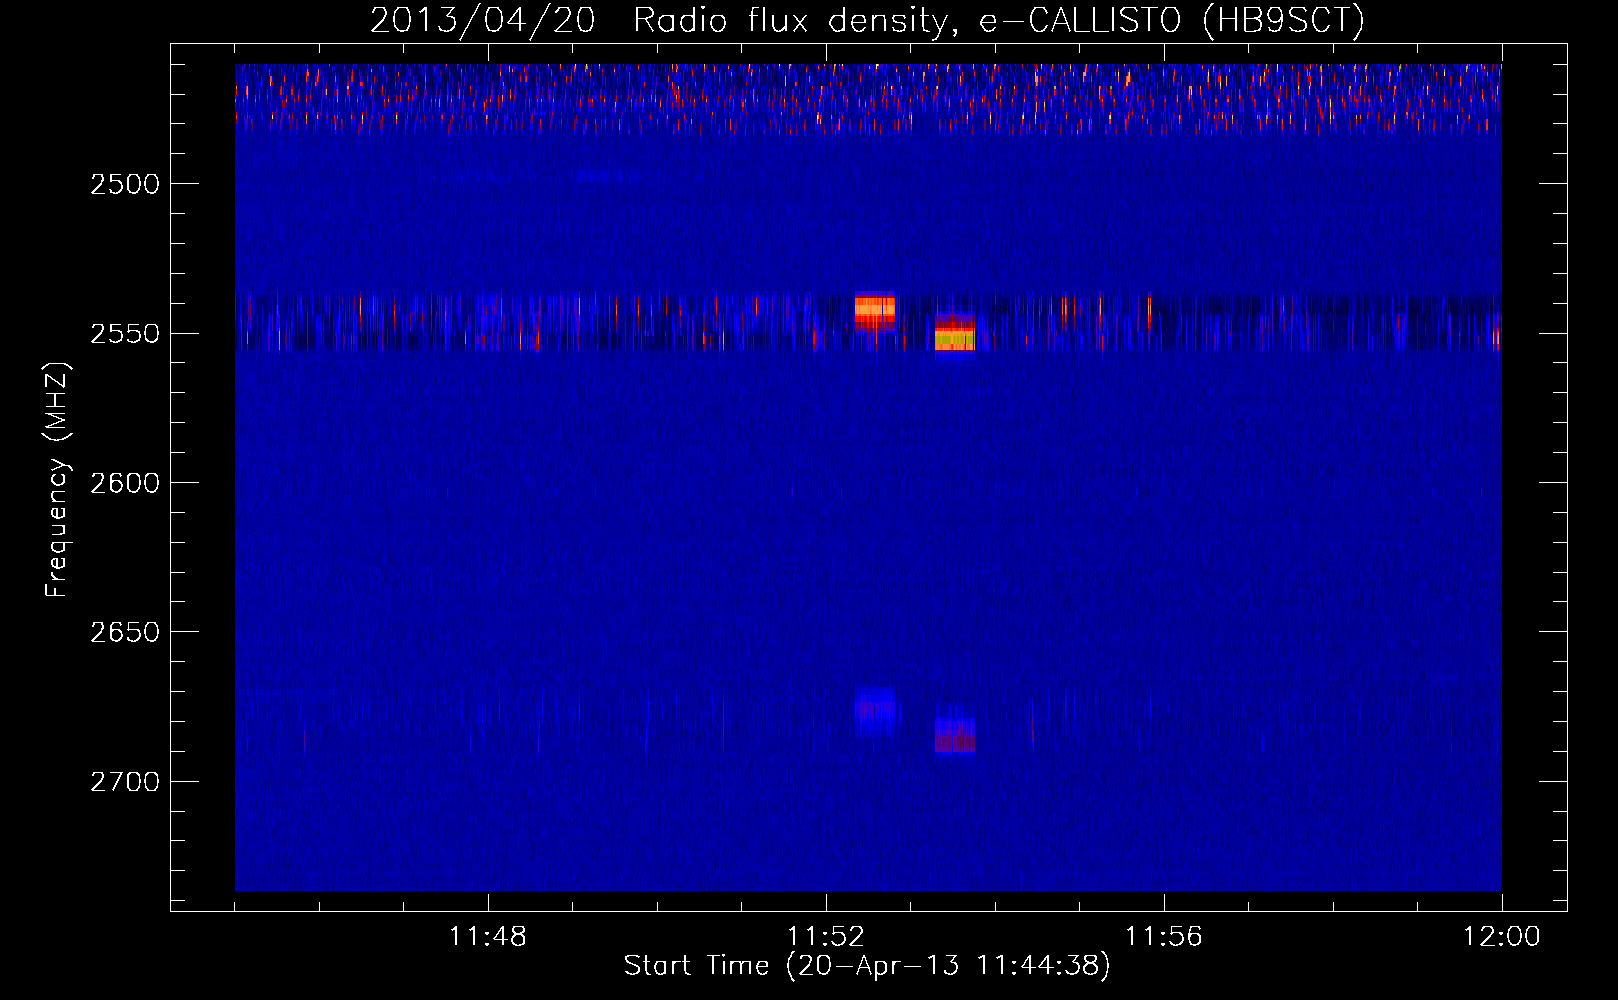Click the 2550 frequency axis label
1618x1000 pixels.
125,334
